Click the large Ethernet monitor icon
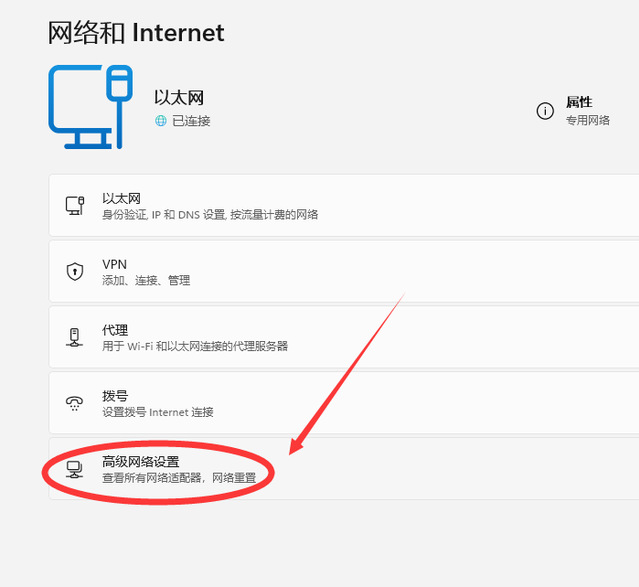The width and height of the screenshot is (639, 587). click(90, 107)
